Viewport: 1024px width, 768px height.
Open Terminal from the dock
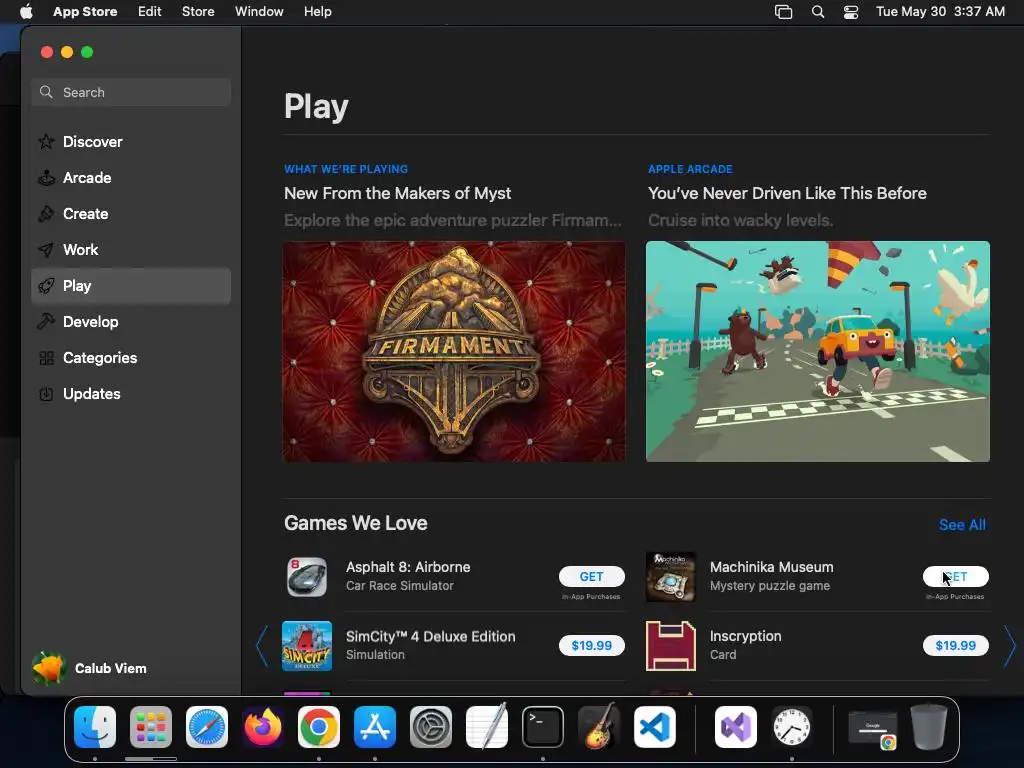coord(543,727)
